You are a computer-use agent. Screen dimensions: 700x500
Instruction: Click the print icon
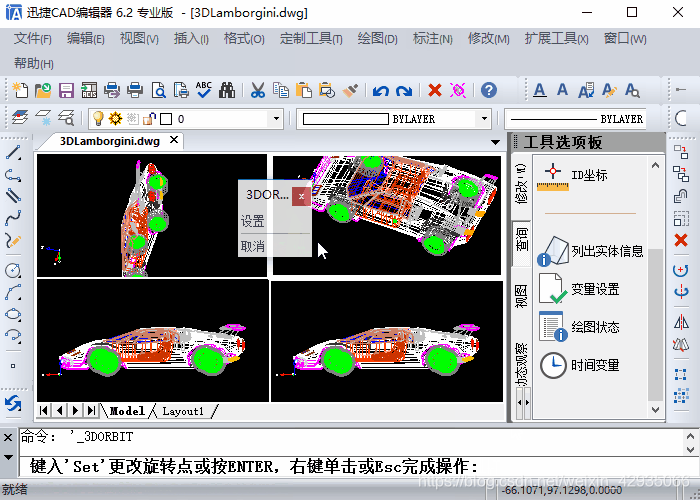(135, 91)
